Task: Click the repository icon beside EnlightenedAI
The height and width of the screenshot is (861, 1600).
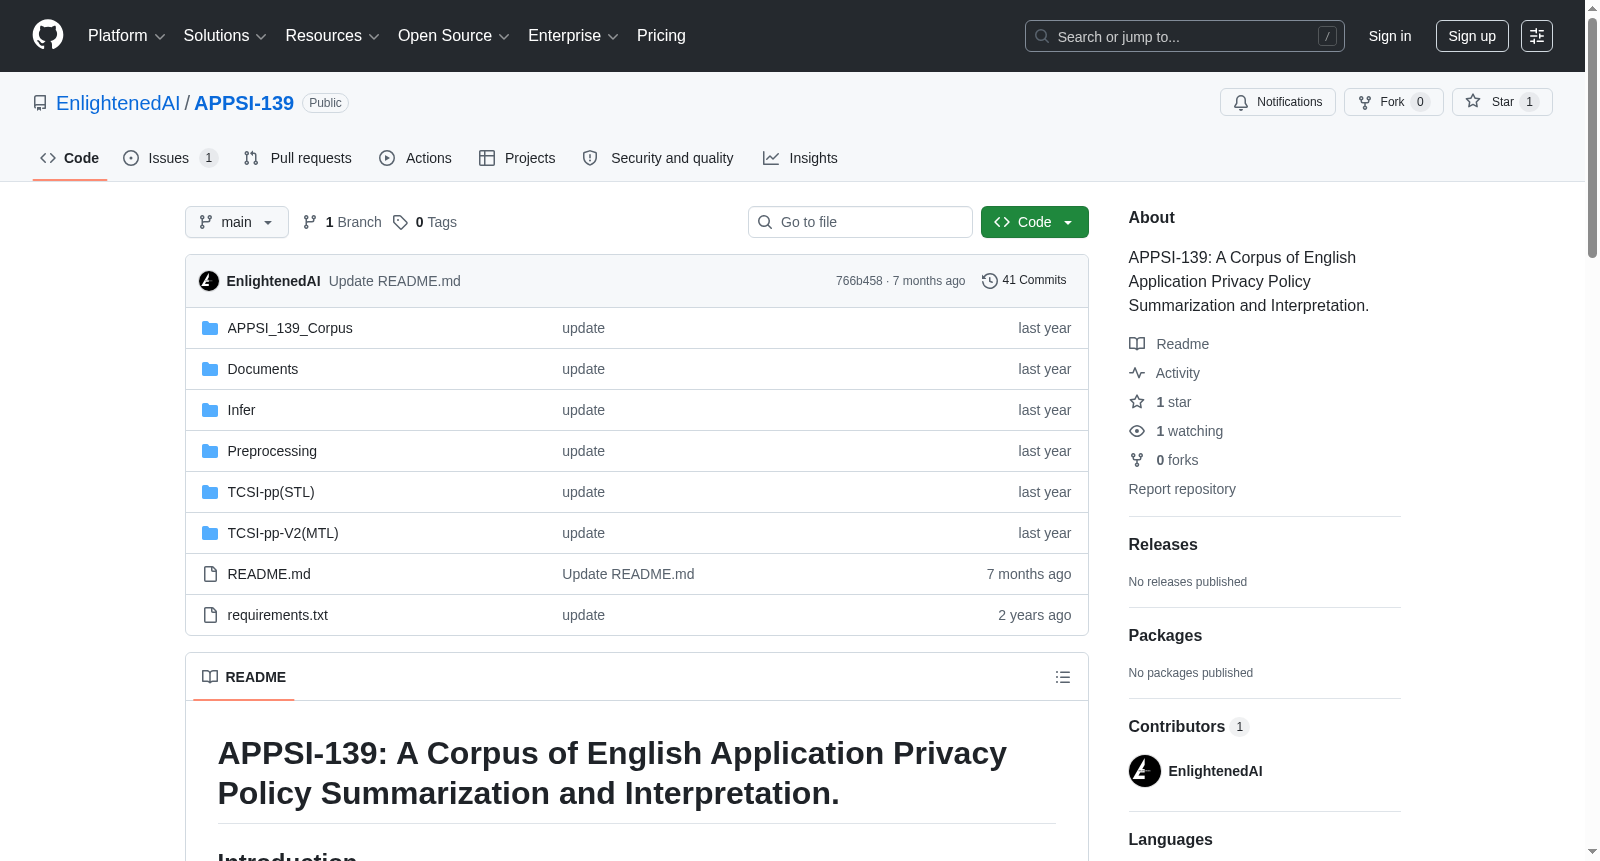Action: [x=40, y=103]
